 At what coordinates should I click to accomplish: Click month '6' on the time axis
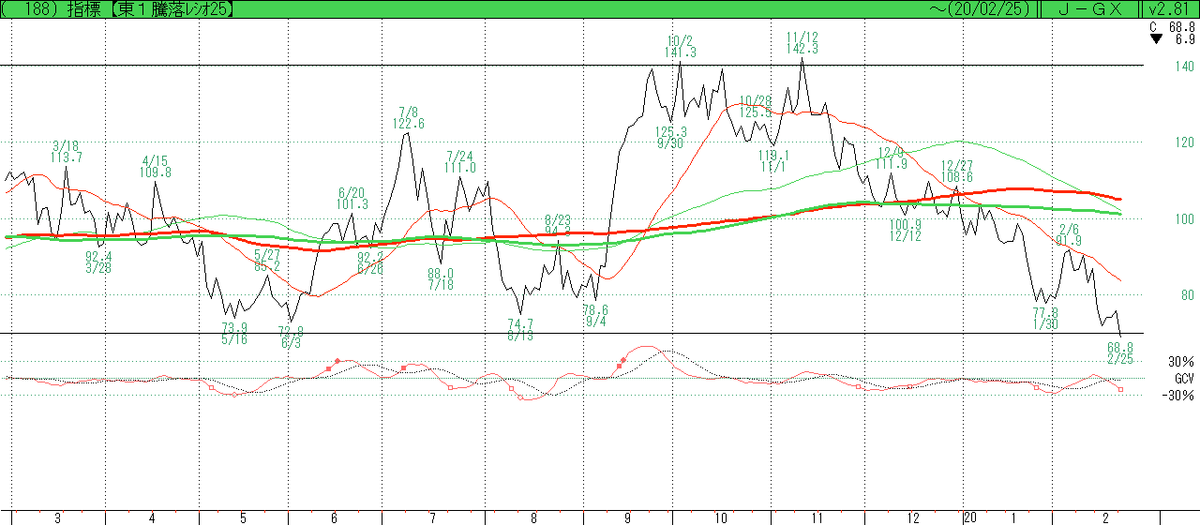(333, 518)
